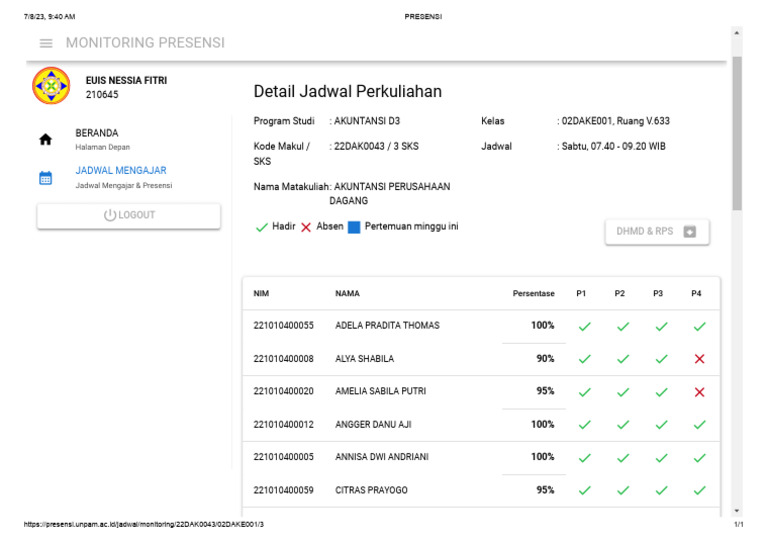The width and height of the screenshot is (768, 543).
Task: Toggle Citras Prayogo's P3 attendance check
Action: pyautogui.click(x=661, y=491)
